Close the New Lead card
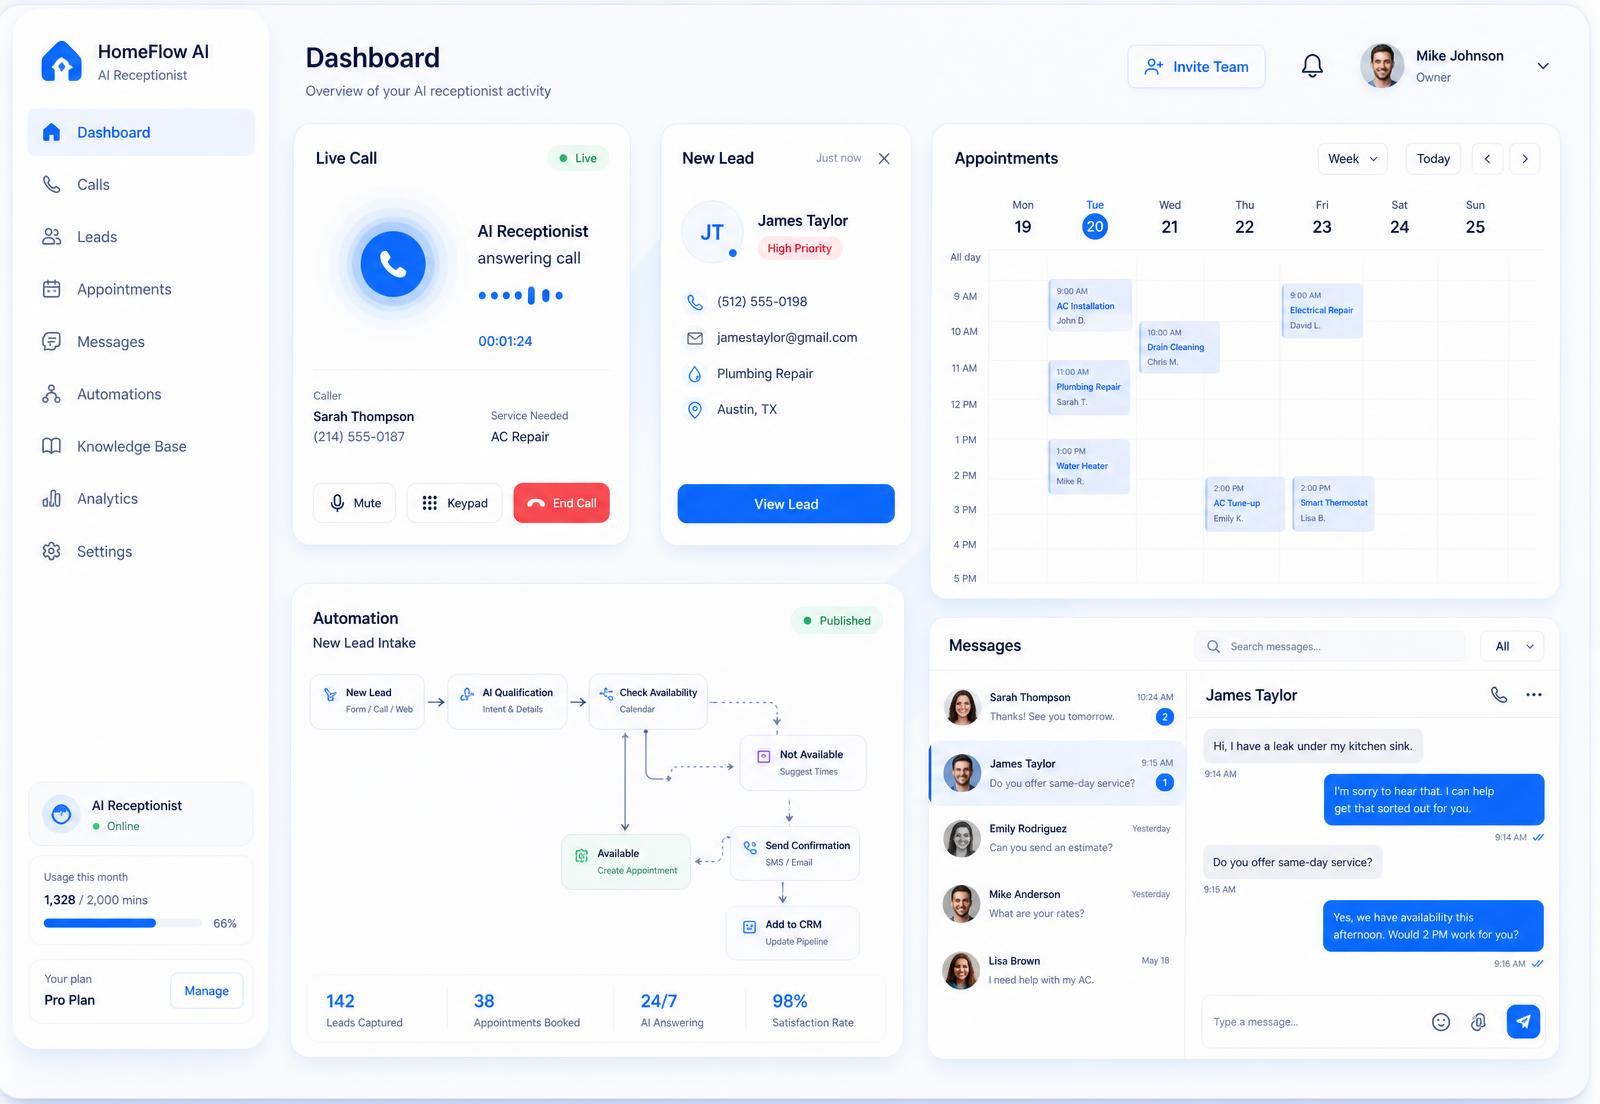This screenshot has width=1600, height=1104. click(884, 158)
